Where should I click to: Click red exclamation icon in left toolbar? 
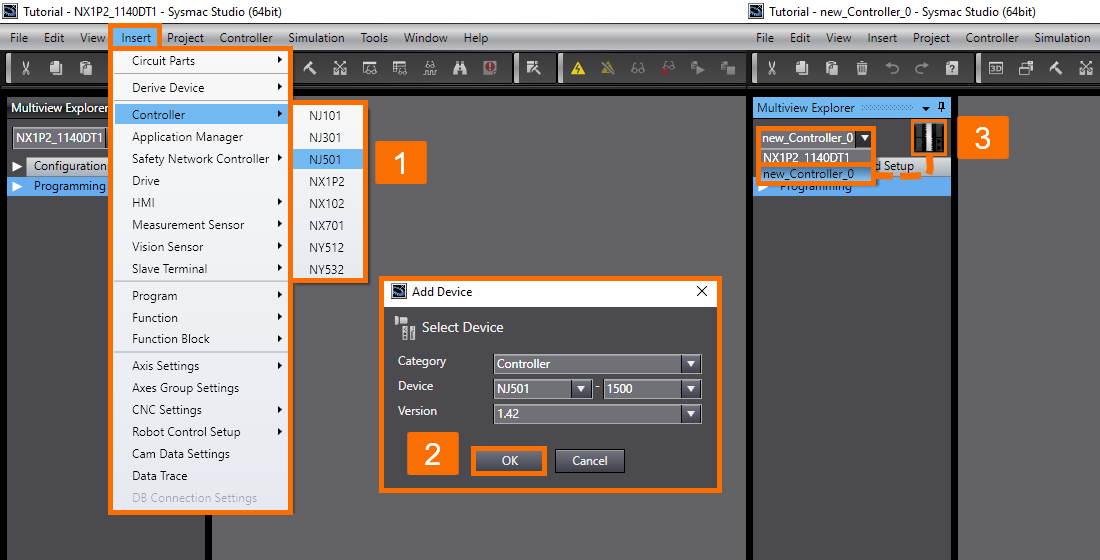click(490, 68)
